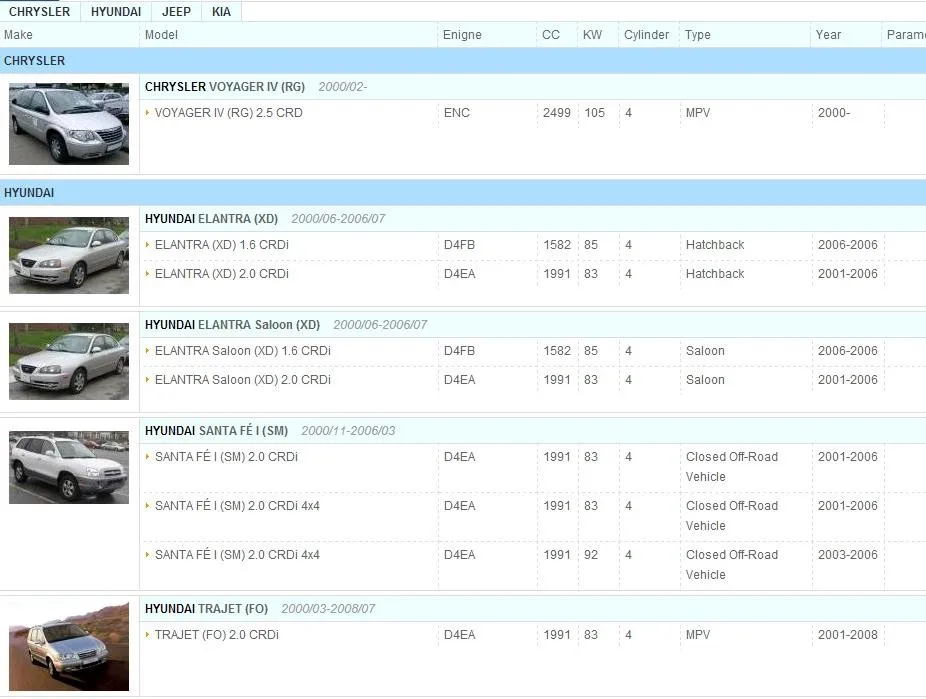Screen dimensions: 926x699
Task: Click date range 2000/03-2008/07 beside Trajet
Action: pos(328,609)
